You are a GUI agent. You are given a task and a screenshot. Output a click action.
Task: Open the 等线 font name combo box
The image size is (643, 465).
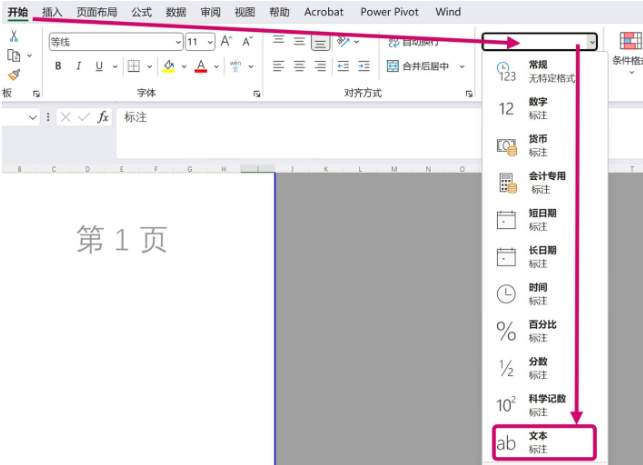click(116, 42)
